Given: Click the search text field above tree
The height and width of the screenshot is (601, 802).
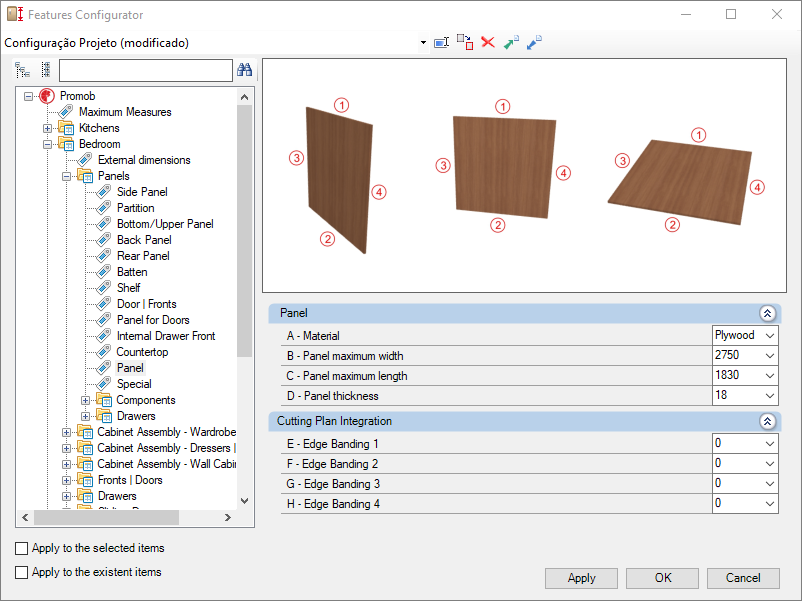Looking at the screenshot, I should coord(146,70).
